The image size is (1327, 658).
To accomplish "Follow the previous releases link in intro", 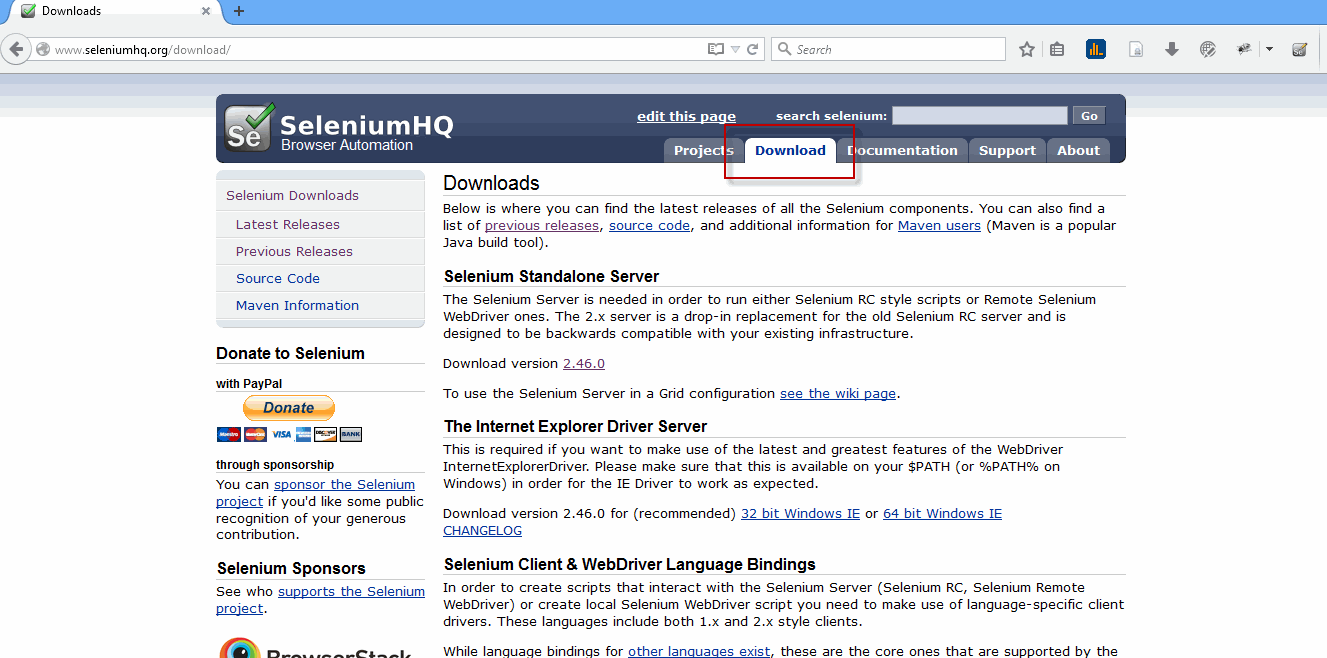I will coord(542,226).
